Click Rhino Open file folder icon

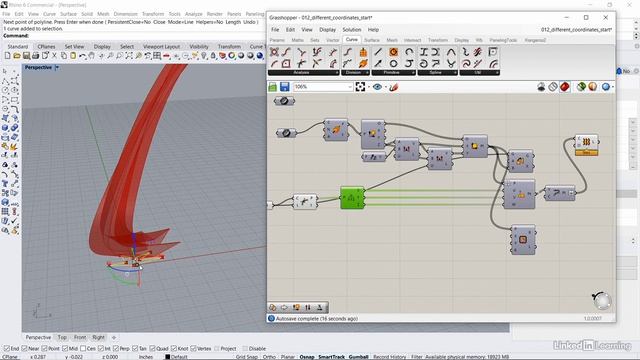17,56
